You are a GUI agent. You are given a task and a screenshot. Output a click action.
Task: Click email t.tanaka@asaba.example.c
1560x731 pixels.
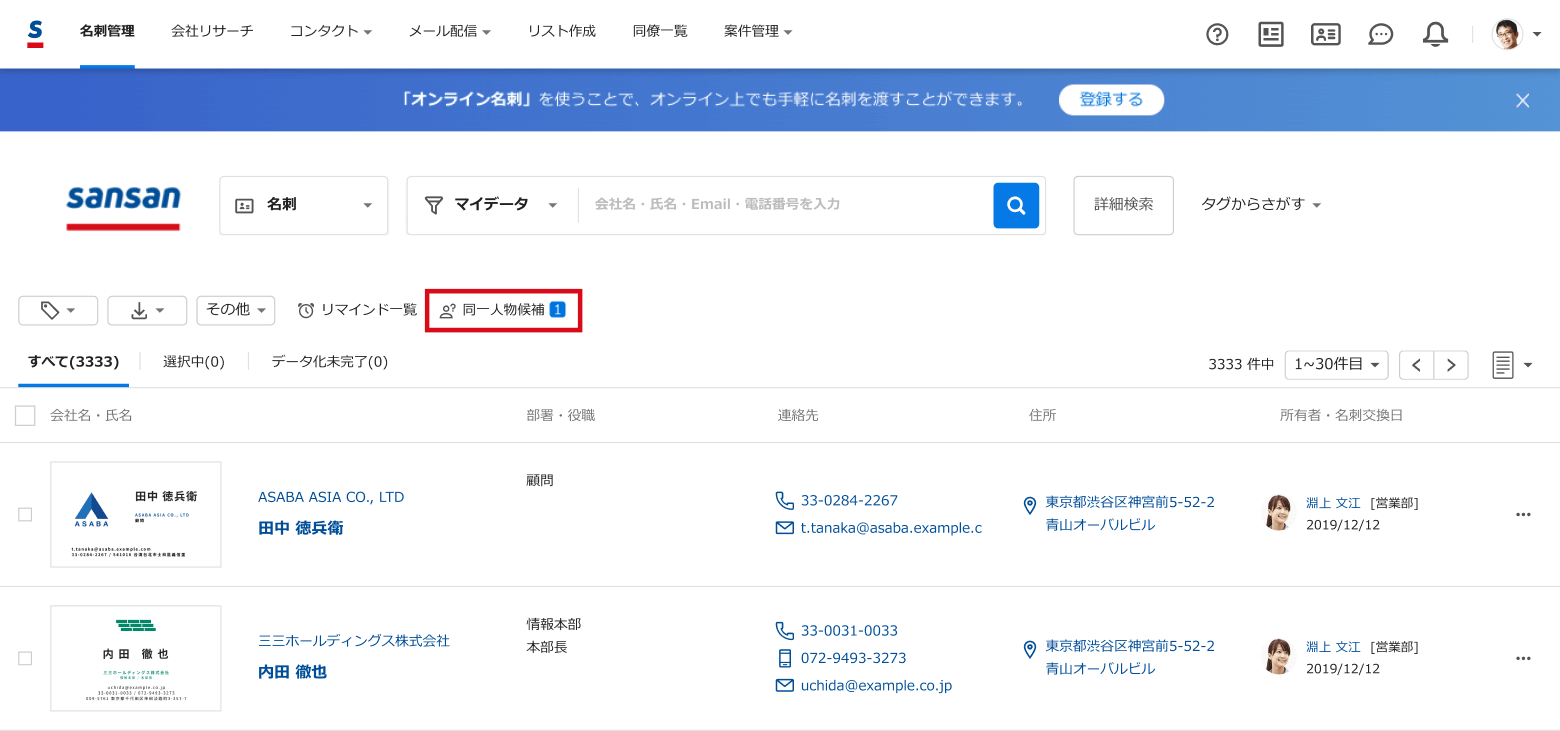(891, 528)
